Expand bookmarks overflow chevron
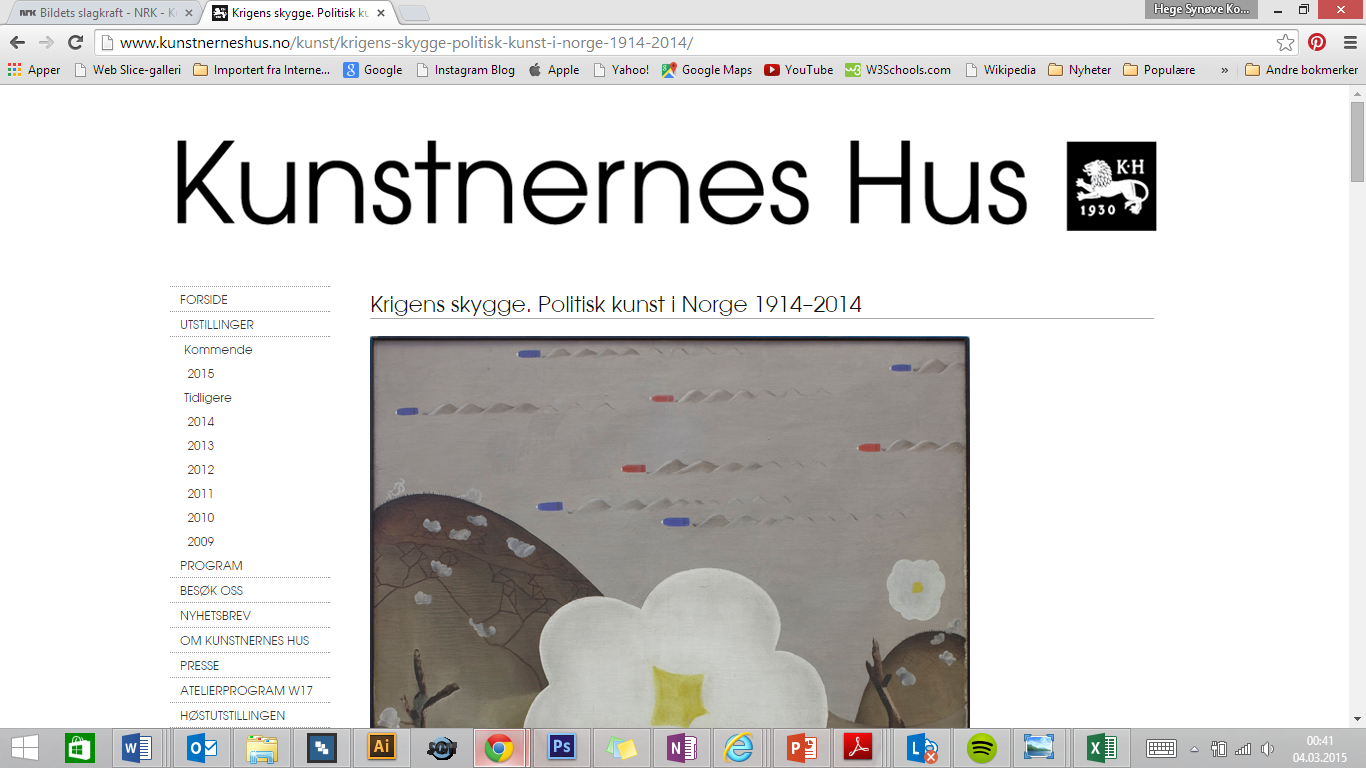 pyautogui.click(x=1225, y=70)
